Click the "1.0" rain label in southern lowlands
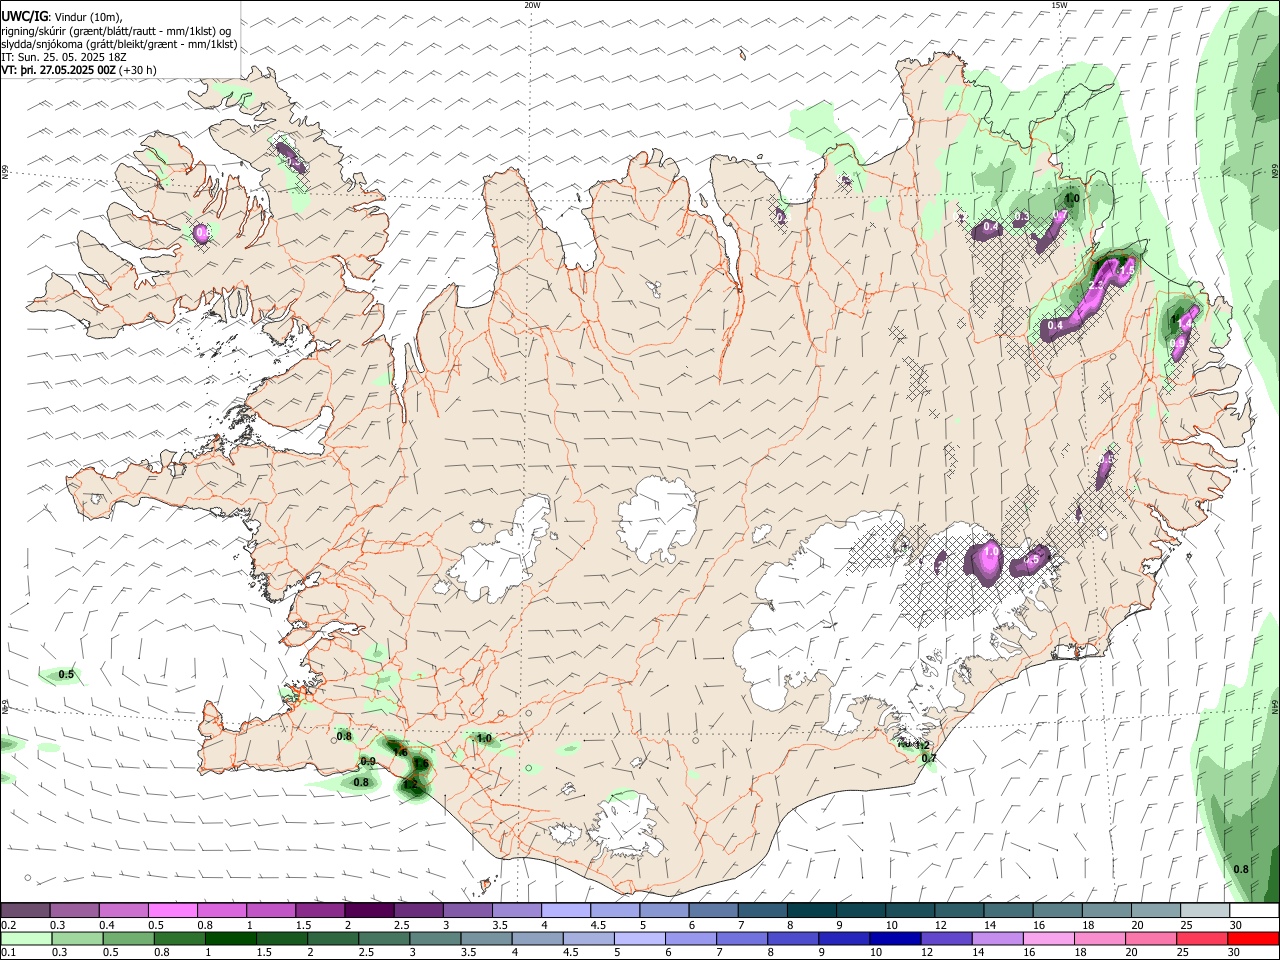 (x=485, y=738)
